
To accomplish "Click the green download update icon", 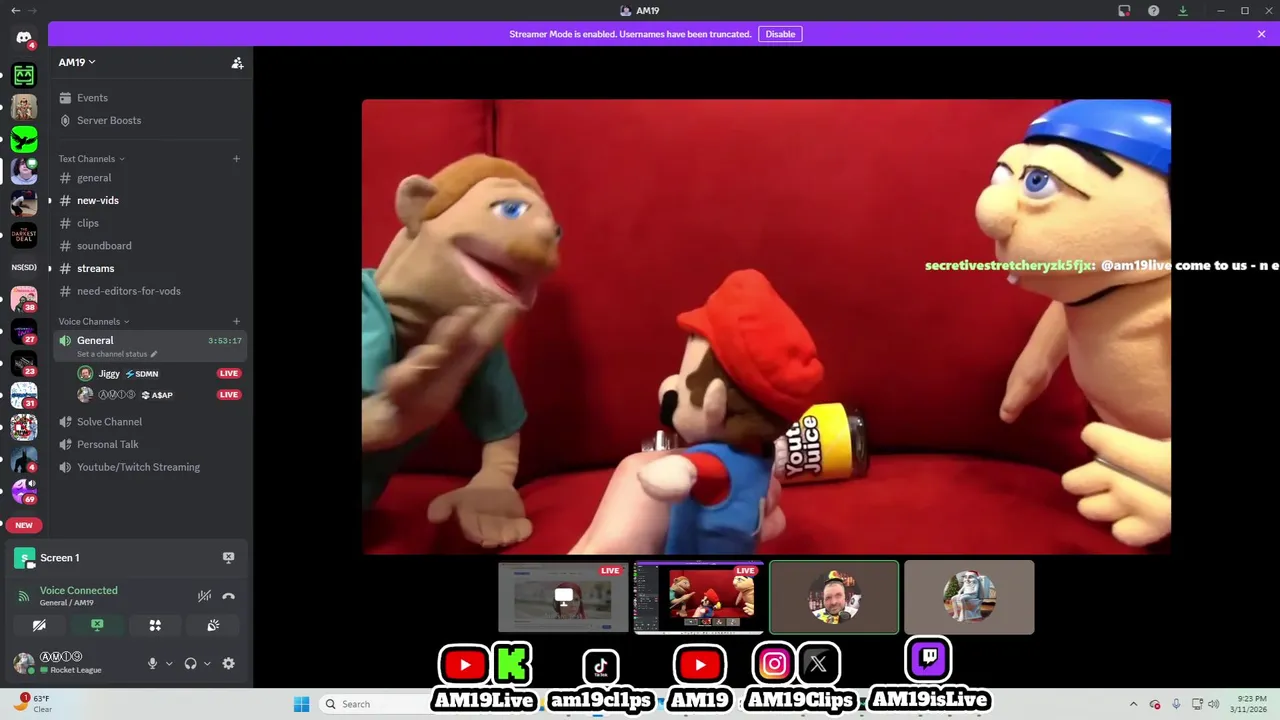I will click(x=1183, y=11).
